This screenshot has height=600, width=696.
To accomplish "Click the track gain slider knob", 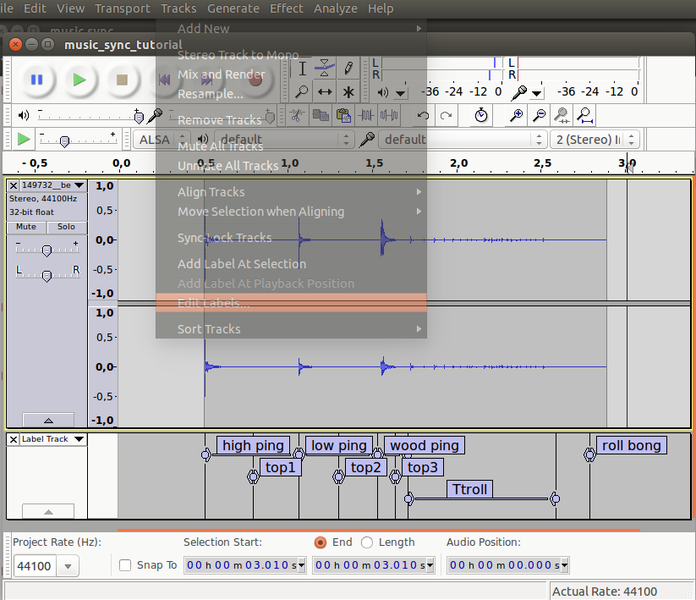I will tap(47, 251).
